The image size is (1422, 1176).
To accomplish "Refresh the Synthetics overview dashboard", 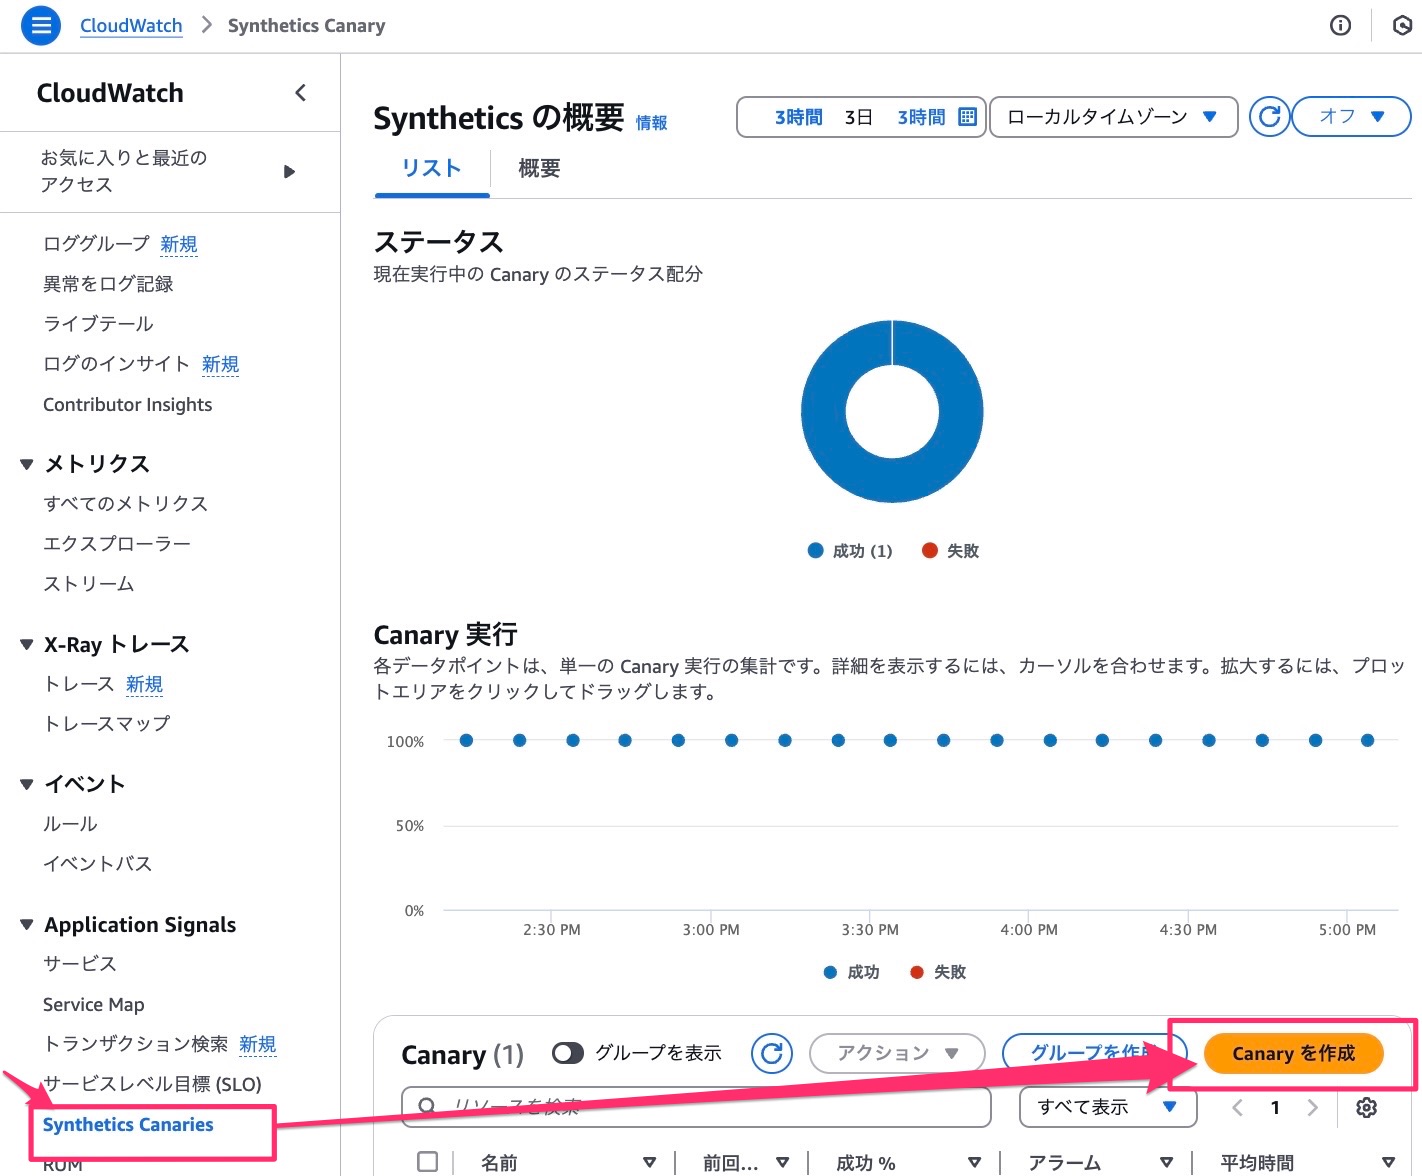I will (x=1270, y=117).
